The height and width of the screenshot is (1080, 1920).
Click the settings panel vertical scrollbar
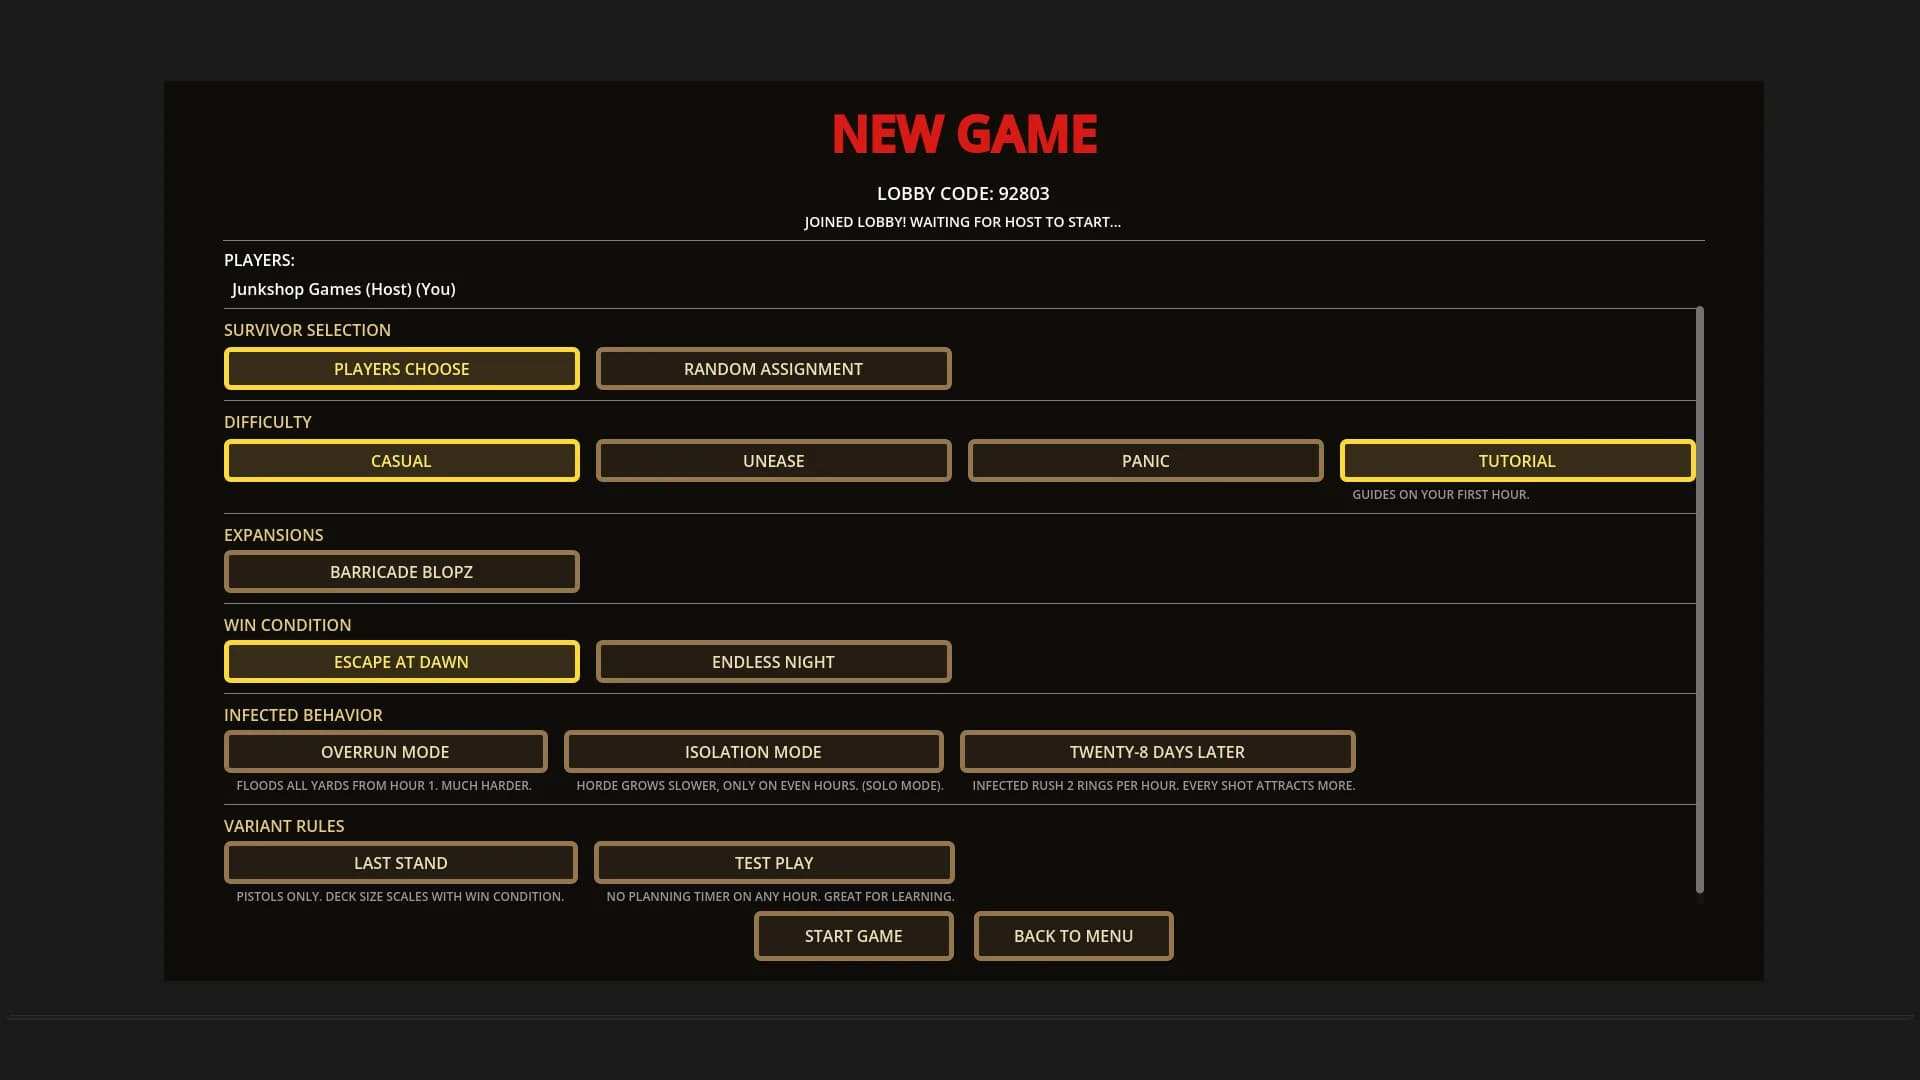[x=1700, y=600]
